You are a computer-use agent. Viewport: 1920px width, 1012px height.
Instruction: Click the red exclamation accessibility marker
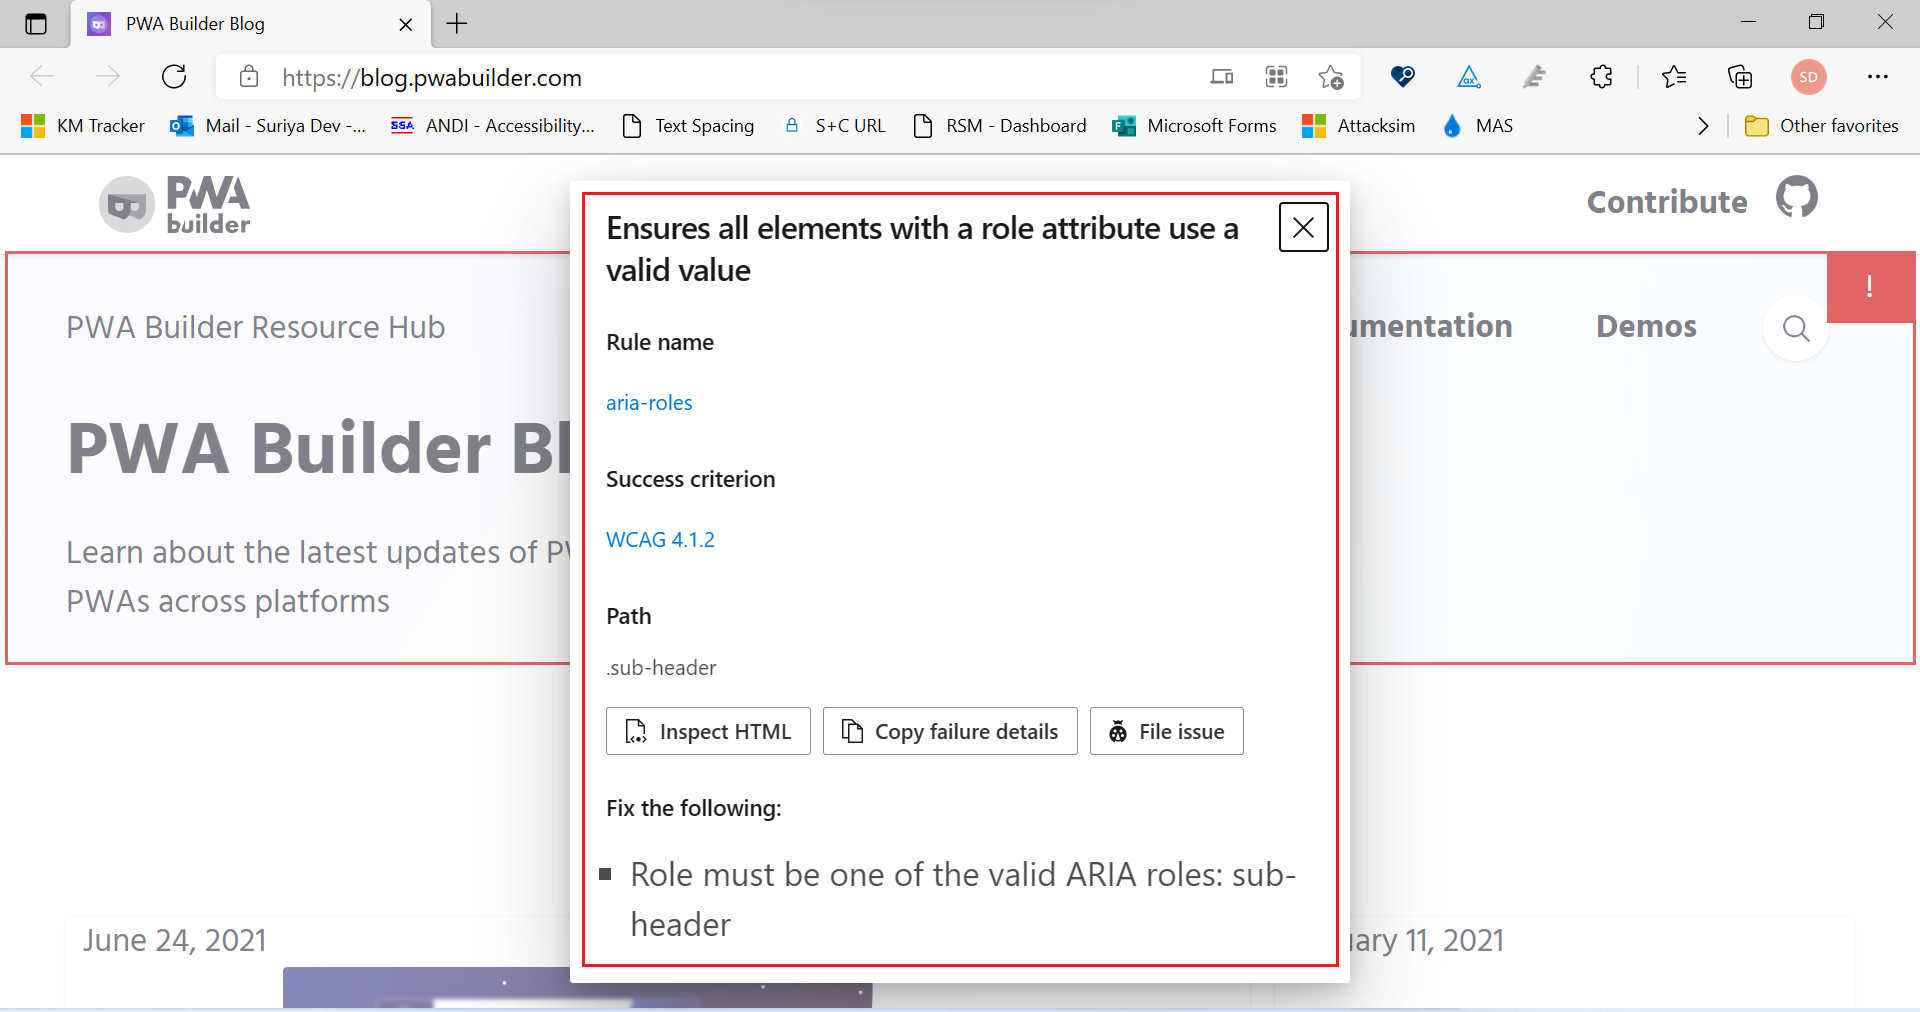point(1869,288)
